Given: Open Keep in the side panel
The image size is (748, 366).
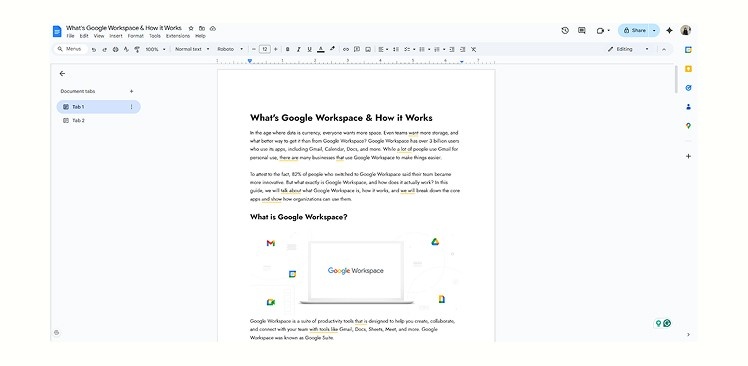Looking at the screenshot, I should (x=688, y=69).
